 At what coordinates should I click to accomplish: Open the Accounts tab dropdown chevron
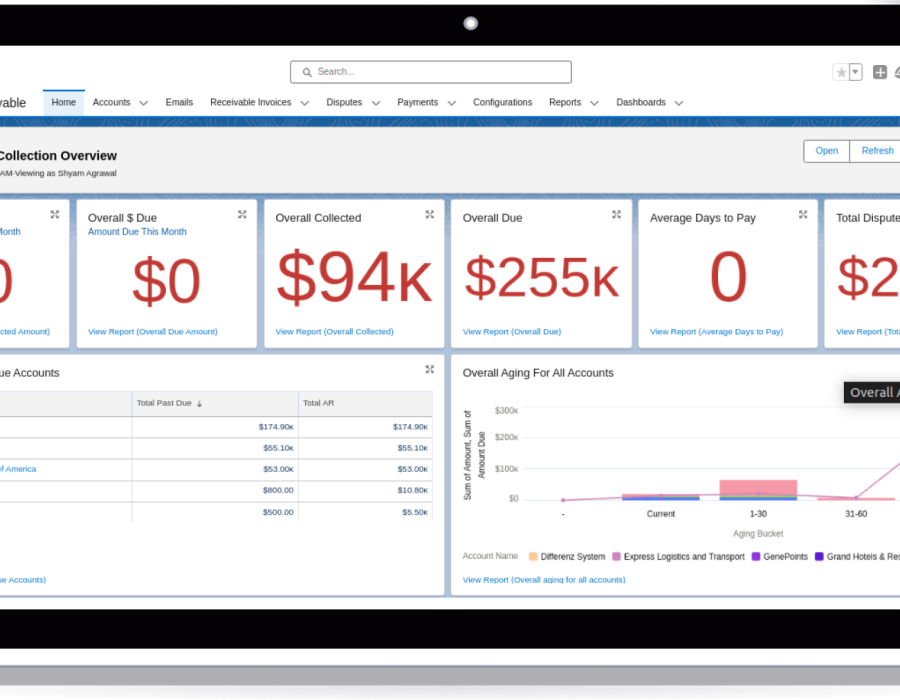pyautogui.click(x=143, y=103)
